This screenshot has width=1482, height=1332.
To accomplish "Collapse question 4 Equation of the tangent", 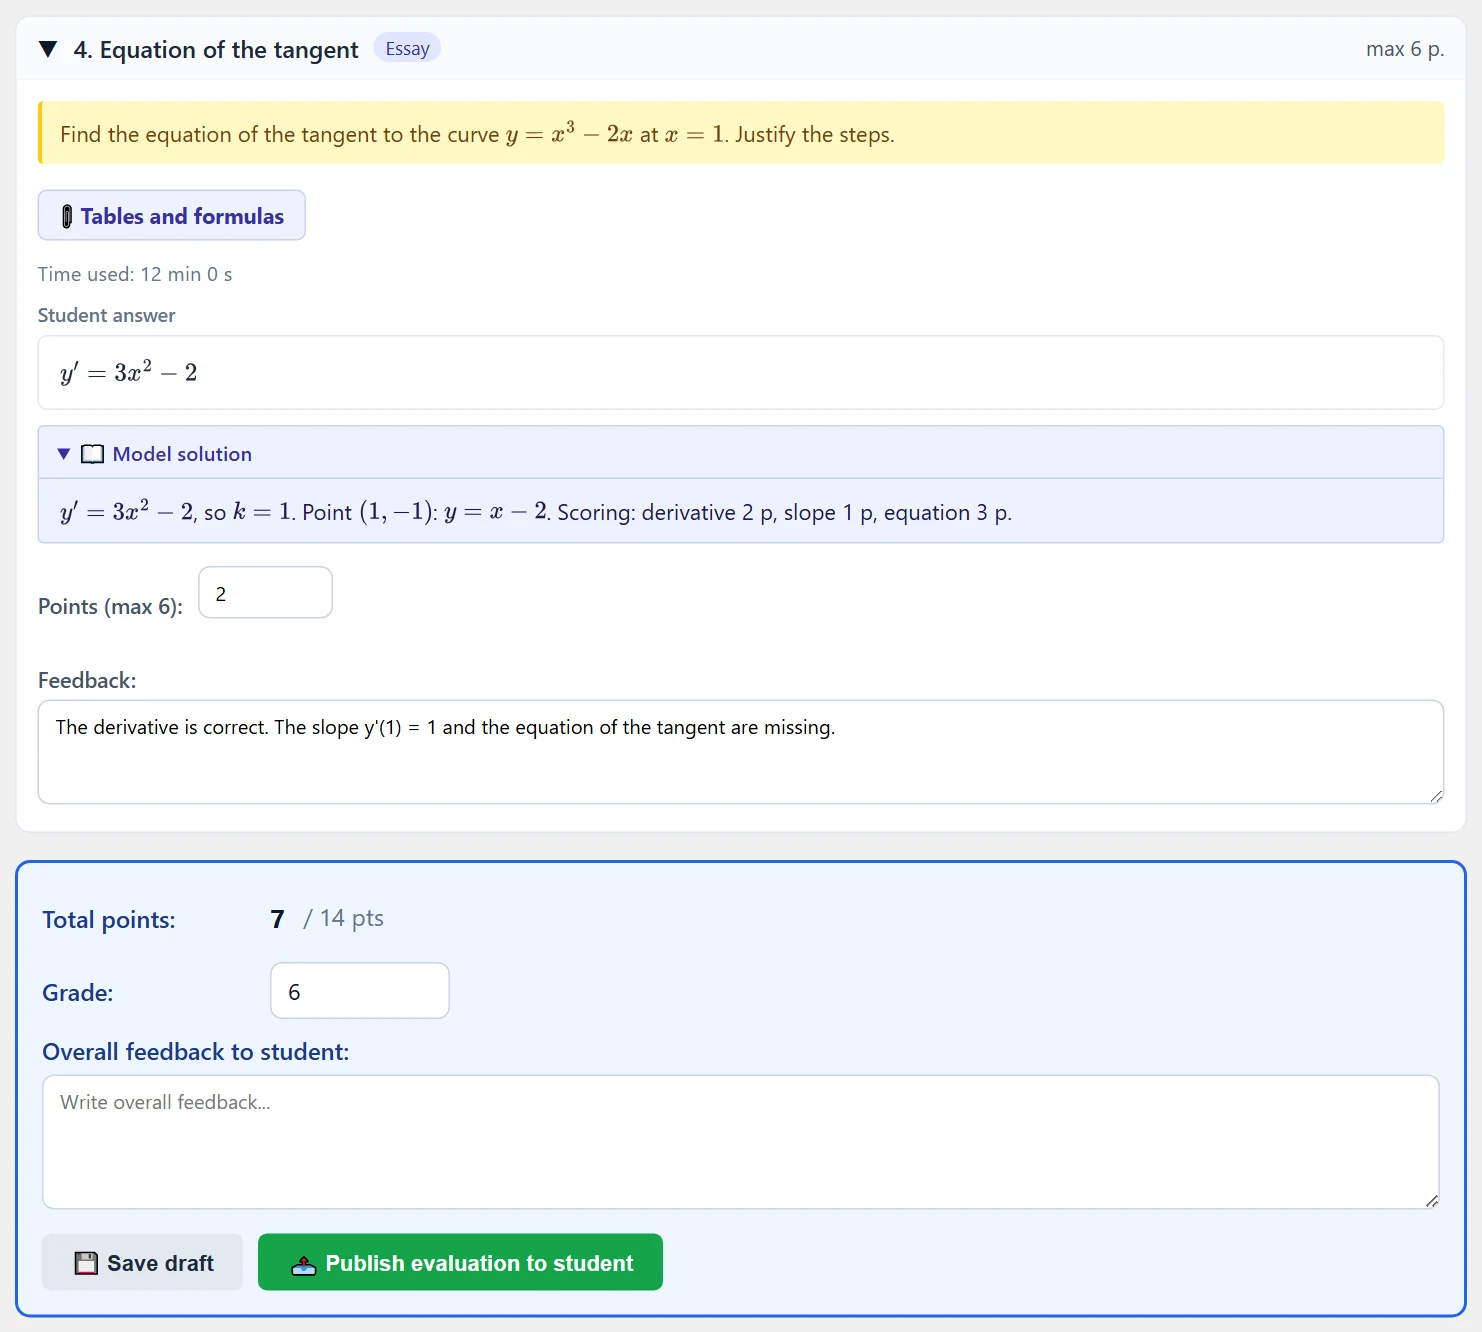I will click(x=48, y=49).
